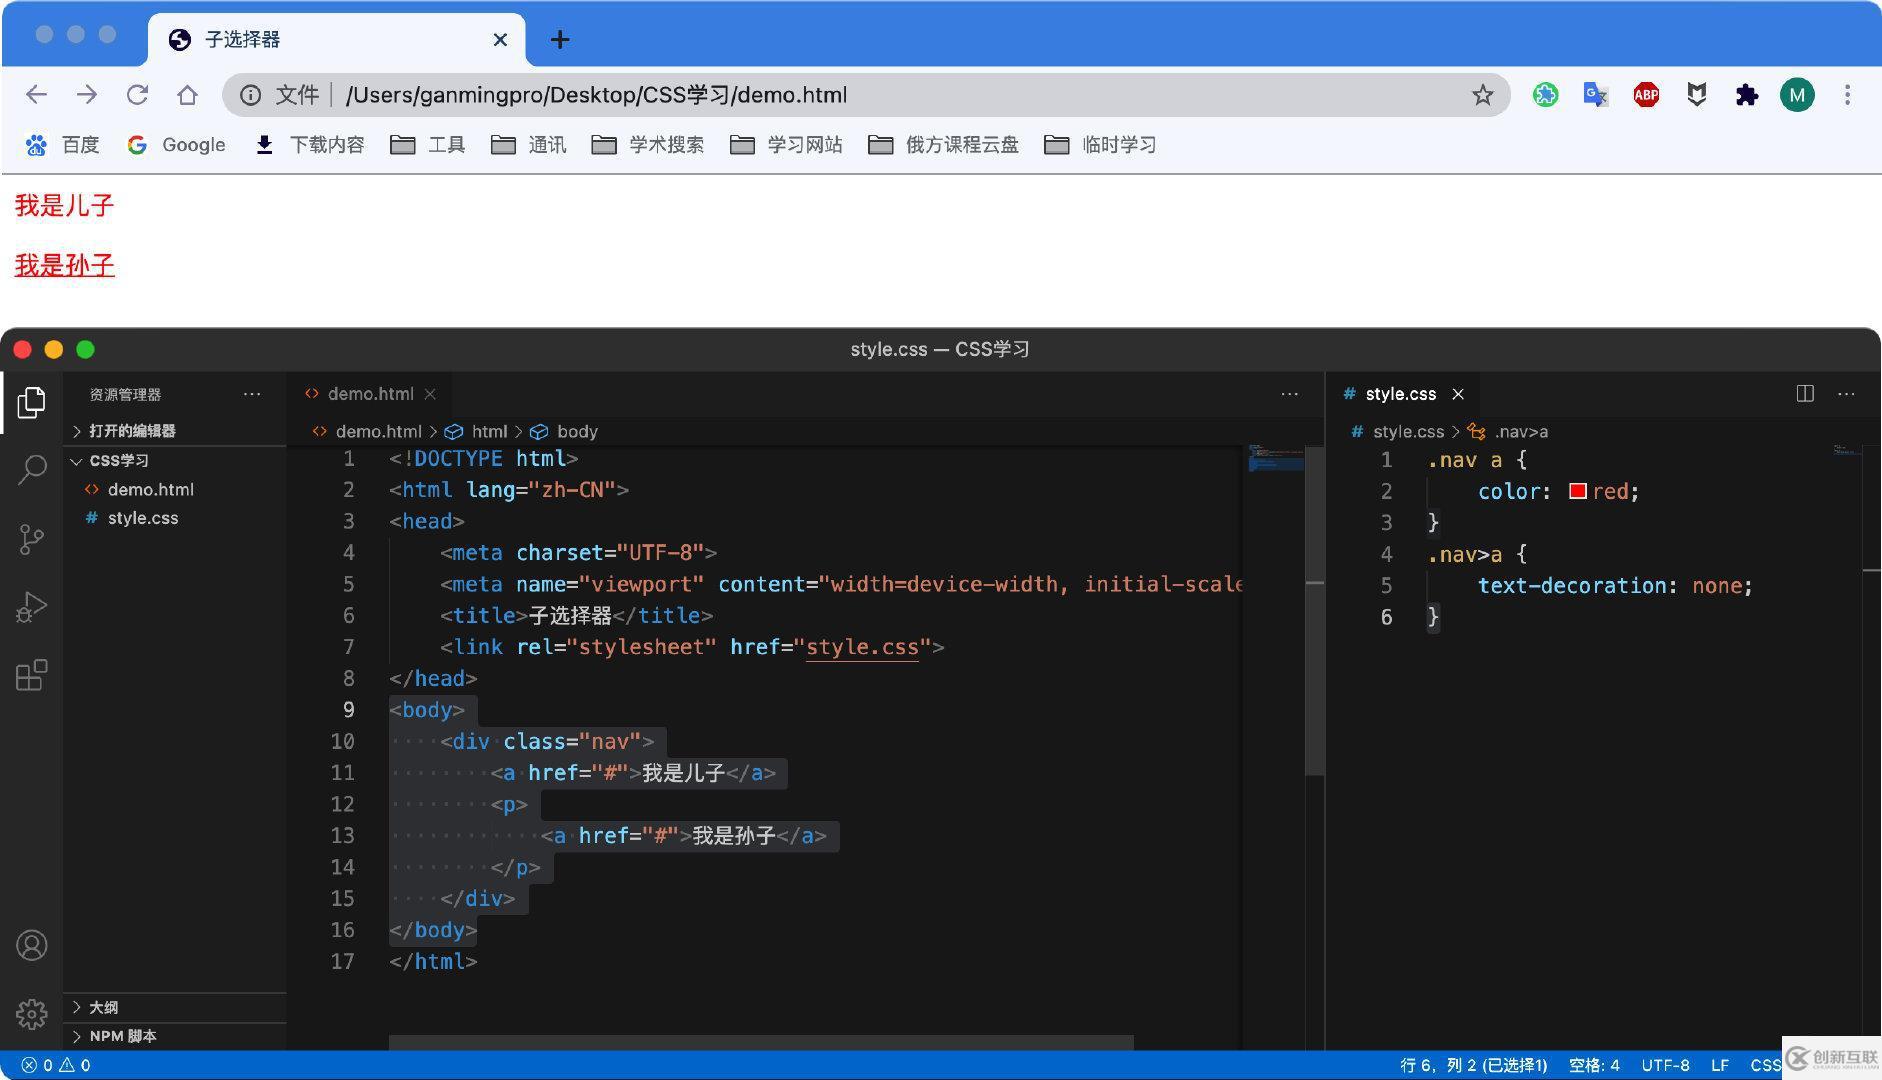Click the .nav>a breadcrumb in style.css editor

point(1508,432)
